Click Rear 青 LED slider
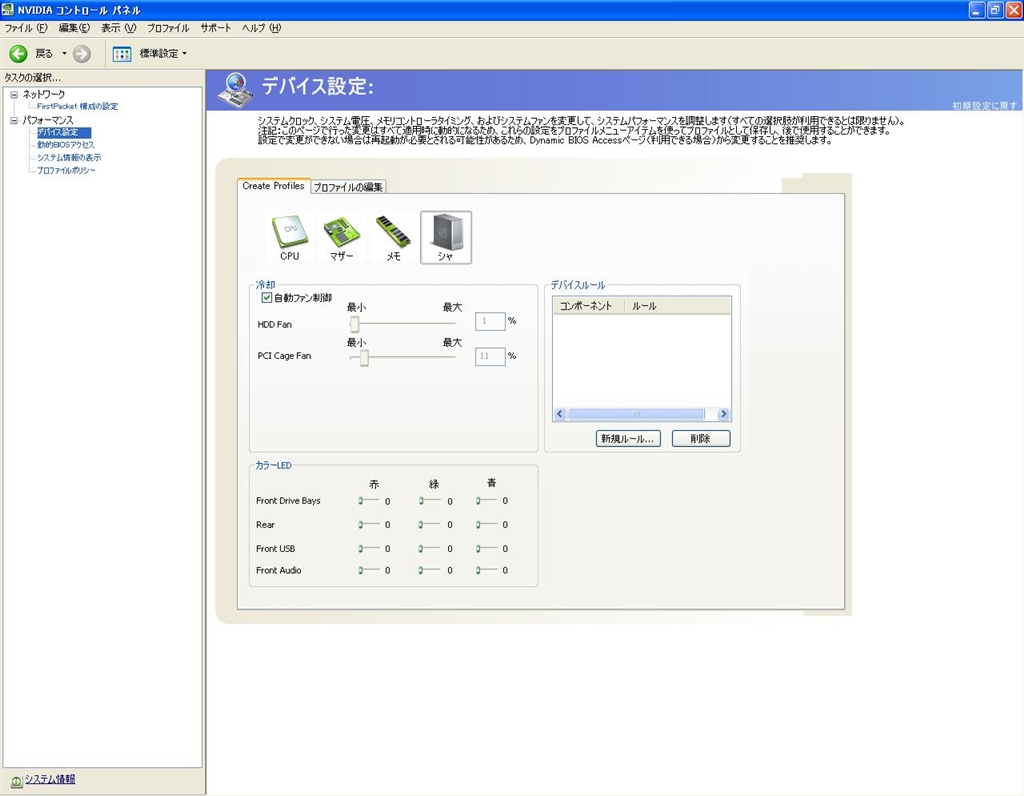Image resolution: width=1024 pixels, height=796 pixels. 487,524
